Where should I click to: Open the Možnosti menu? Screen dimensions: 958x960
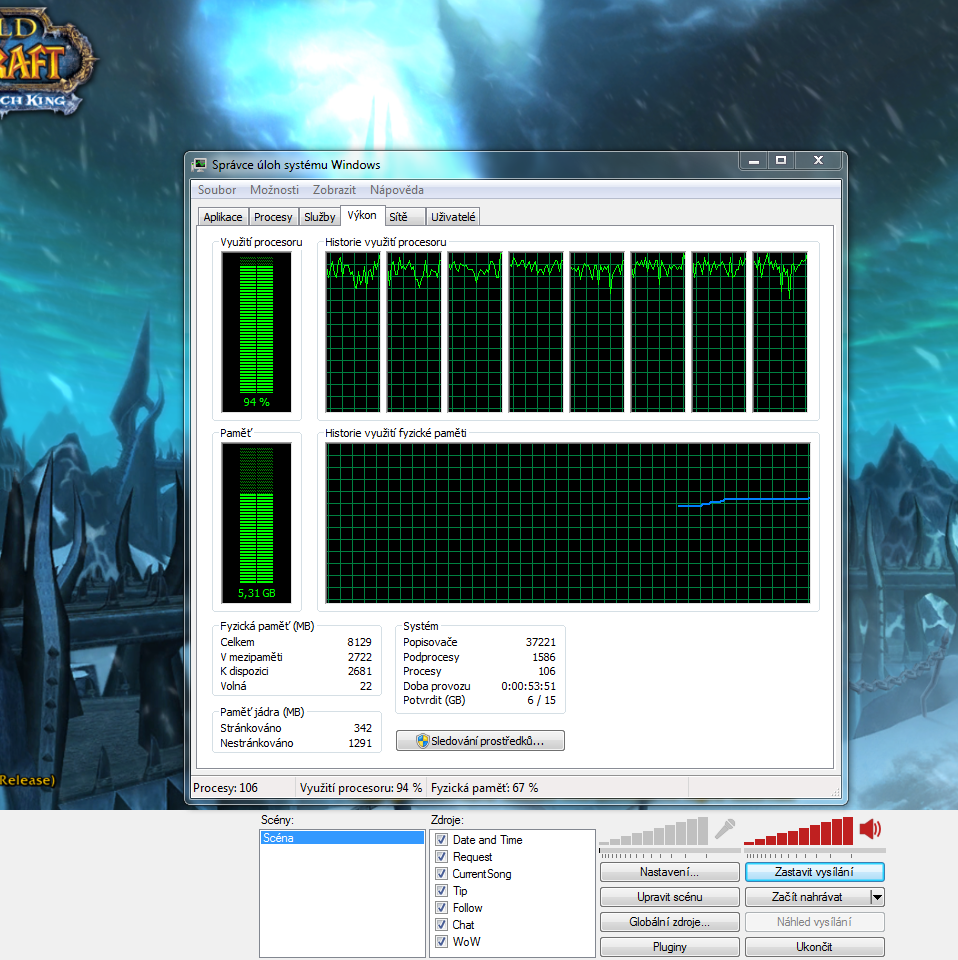tap(274, 190)
